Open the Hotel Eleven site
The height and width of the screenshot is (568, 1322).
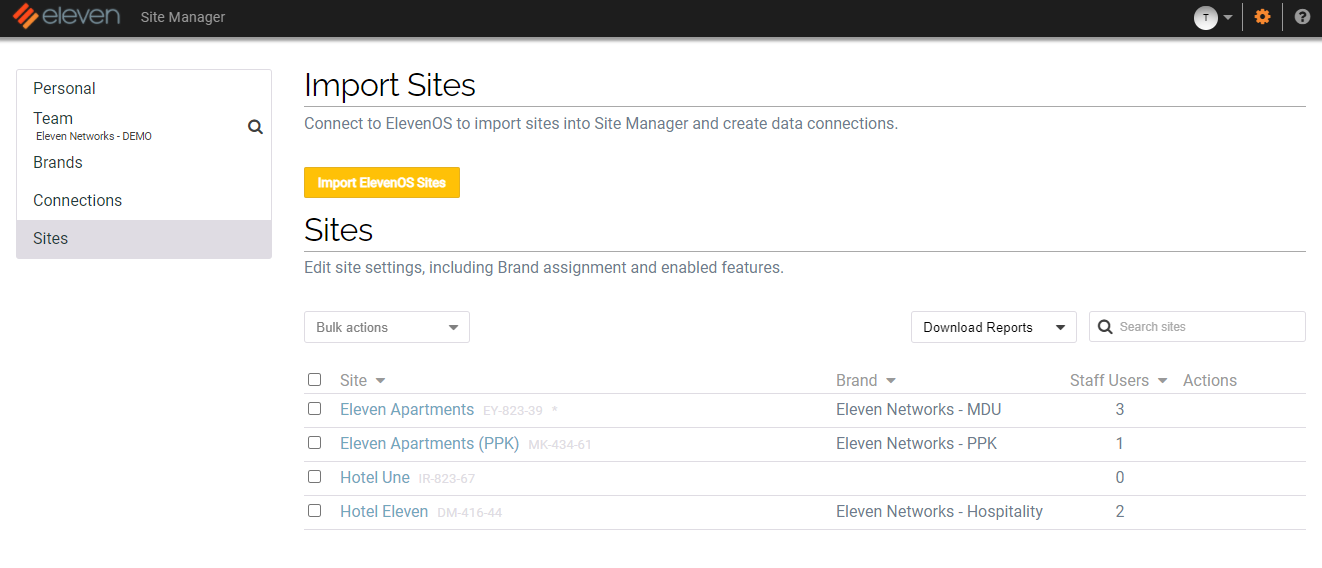click(384, 511)
